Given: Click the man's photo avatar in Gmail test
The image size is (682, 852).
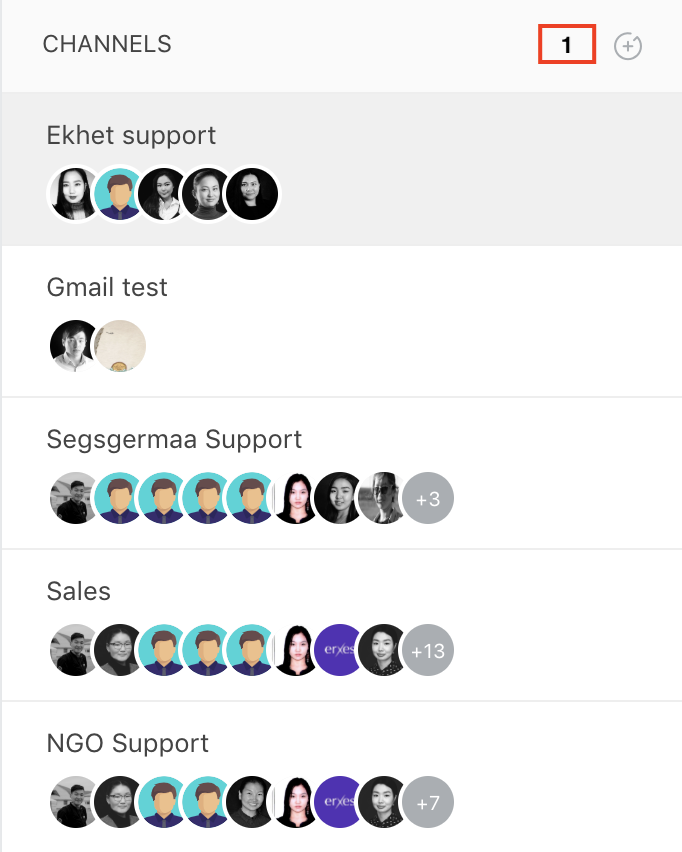Looking at the screenshot, I should coord(75,346).
